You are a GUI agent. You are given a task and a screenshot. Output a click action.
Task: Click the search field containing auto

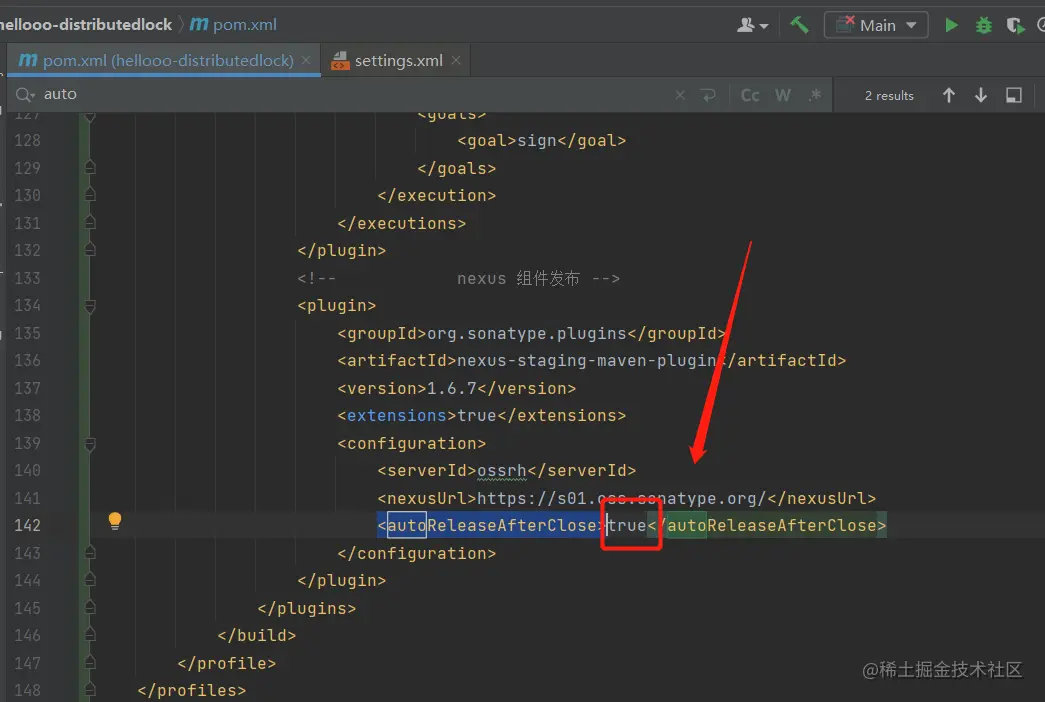pos(353,95)
